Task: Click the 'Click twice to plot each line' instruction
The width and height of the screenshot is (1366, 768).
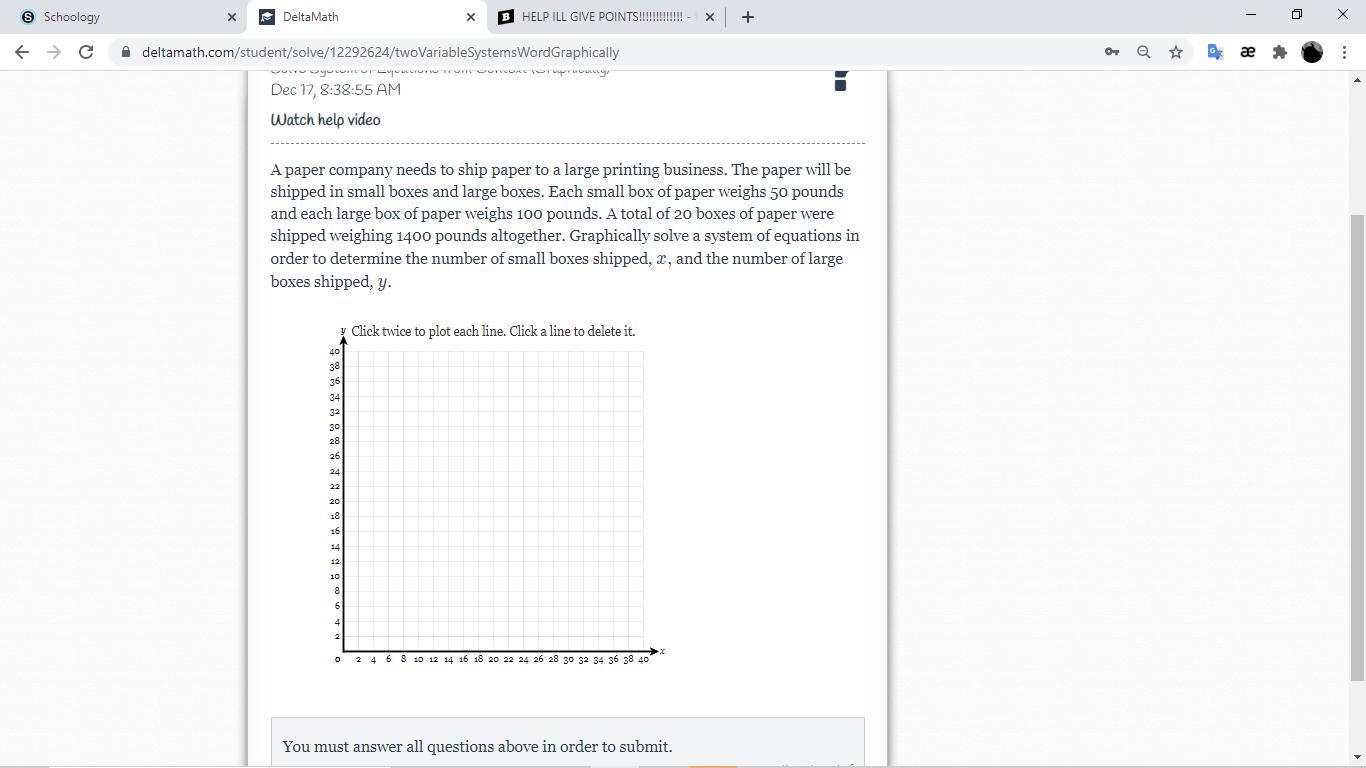Action: click(493, 331)
